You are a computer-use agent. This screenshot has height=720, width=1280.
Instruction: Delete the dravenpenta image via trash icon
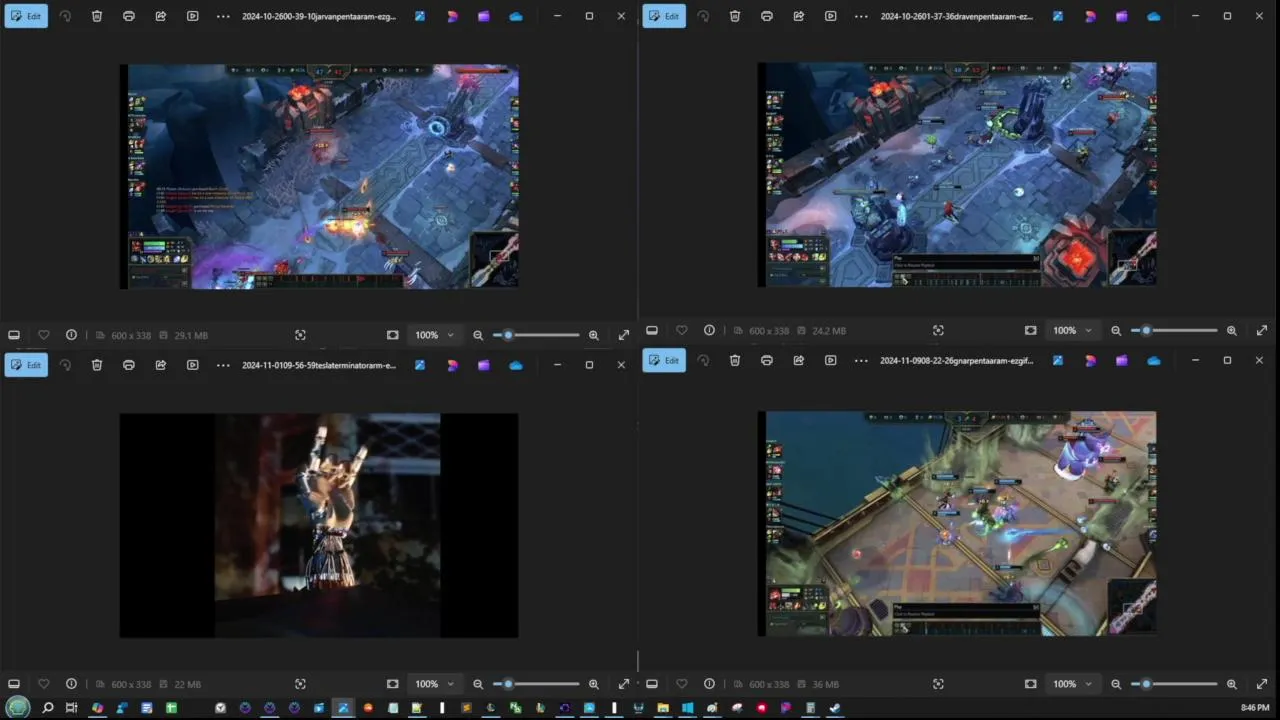coord(735,16)
